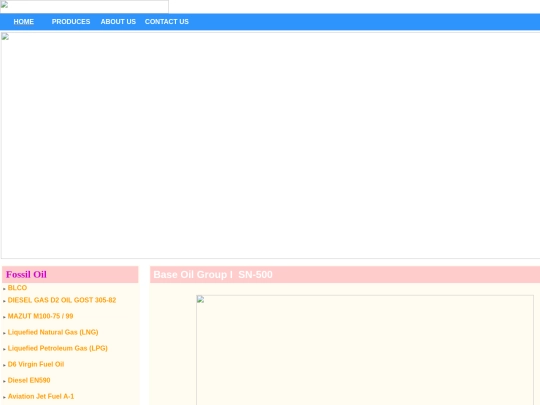Click the arrow bullet beside D6 Virgin Fuel Oil
The image size is (540, 405).
(x=4, y=365)
